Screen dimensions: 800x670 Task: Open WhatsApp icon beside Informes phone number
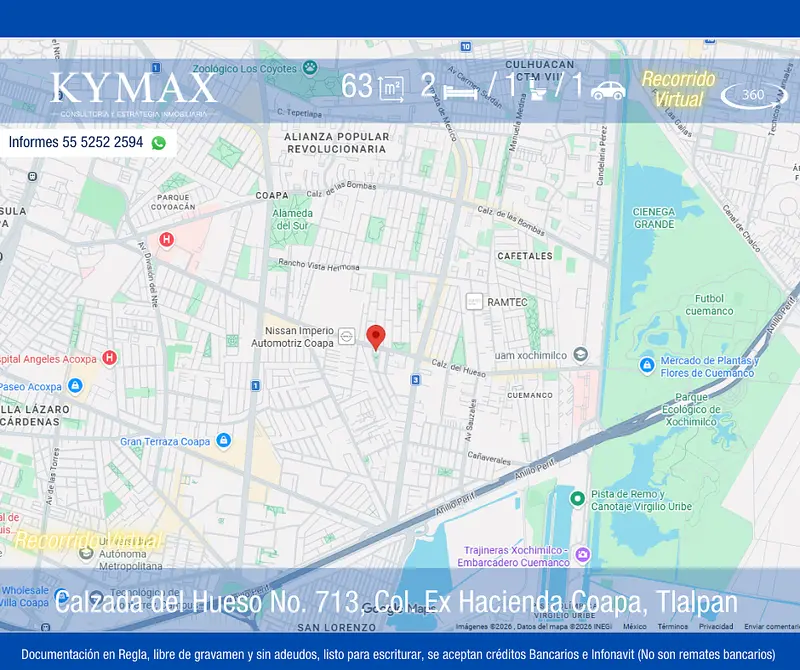tap(159, 143)
